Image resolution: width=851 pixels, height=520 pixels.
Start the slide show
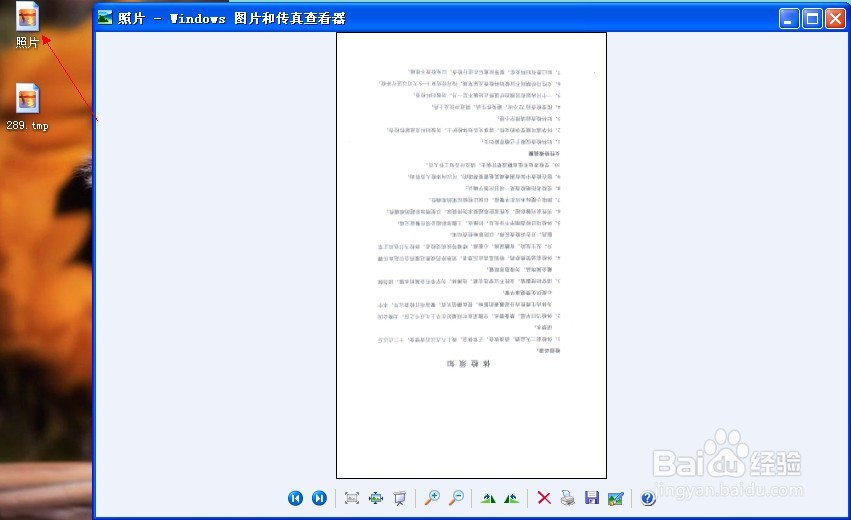point(399,498)
